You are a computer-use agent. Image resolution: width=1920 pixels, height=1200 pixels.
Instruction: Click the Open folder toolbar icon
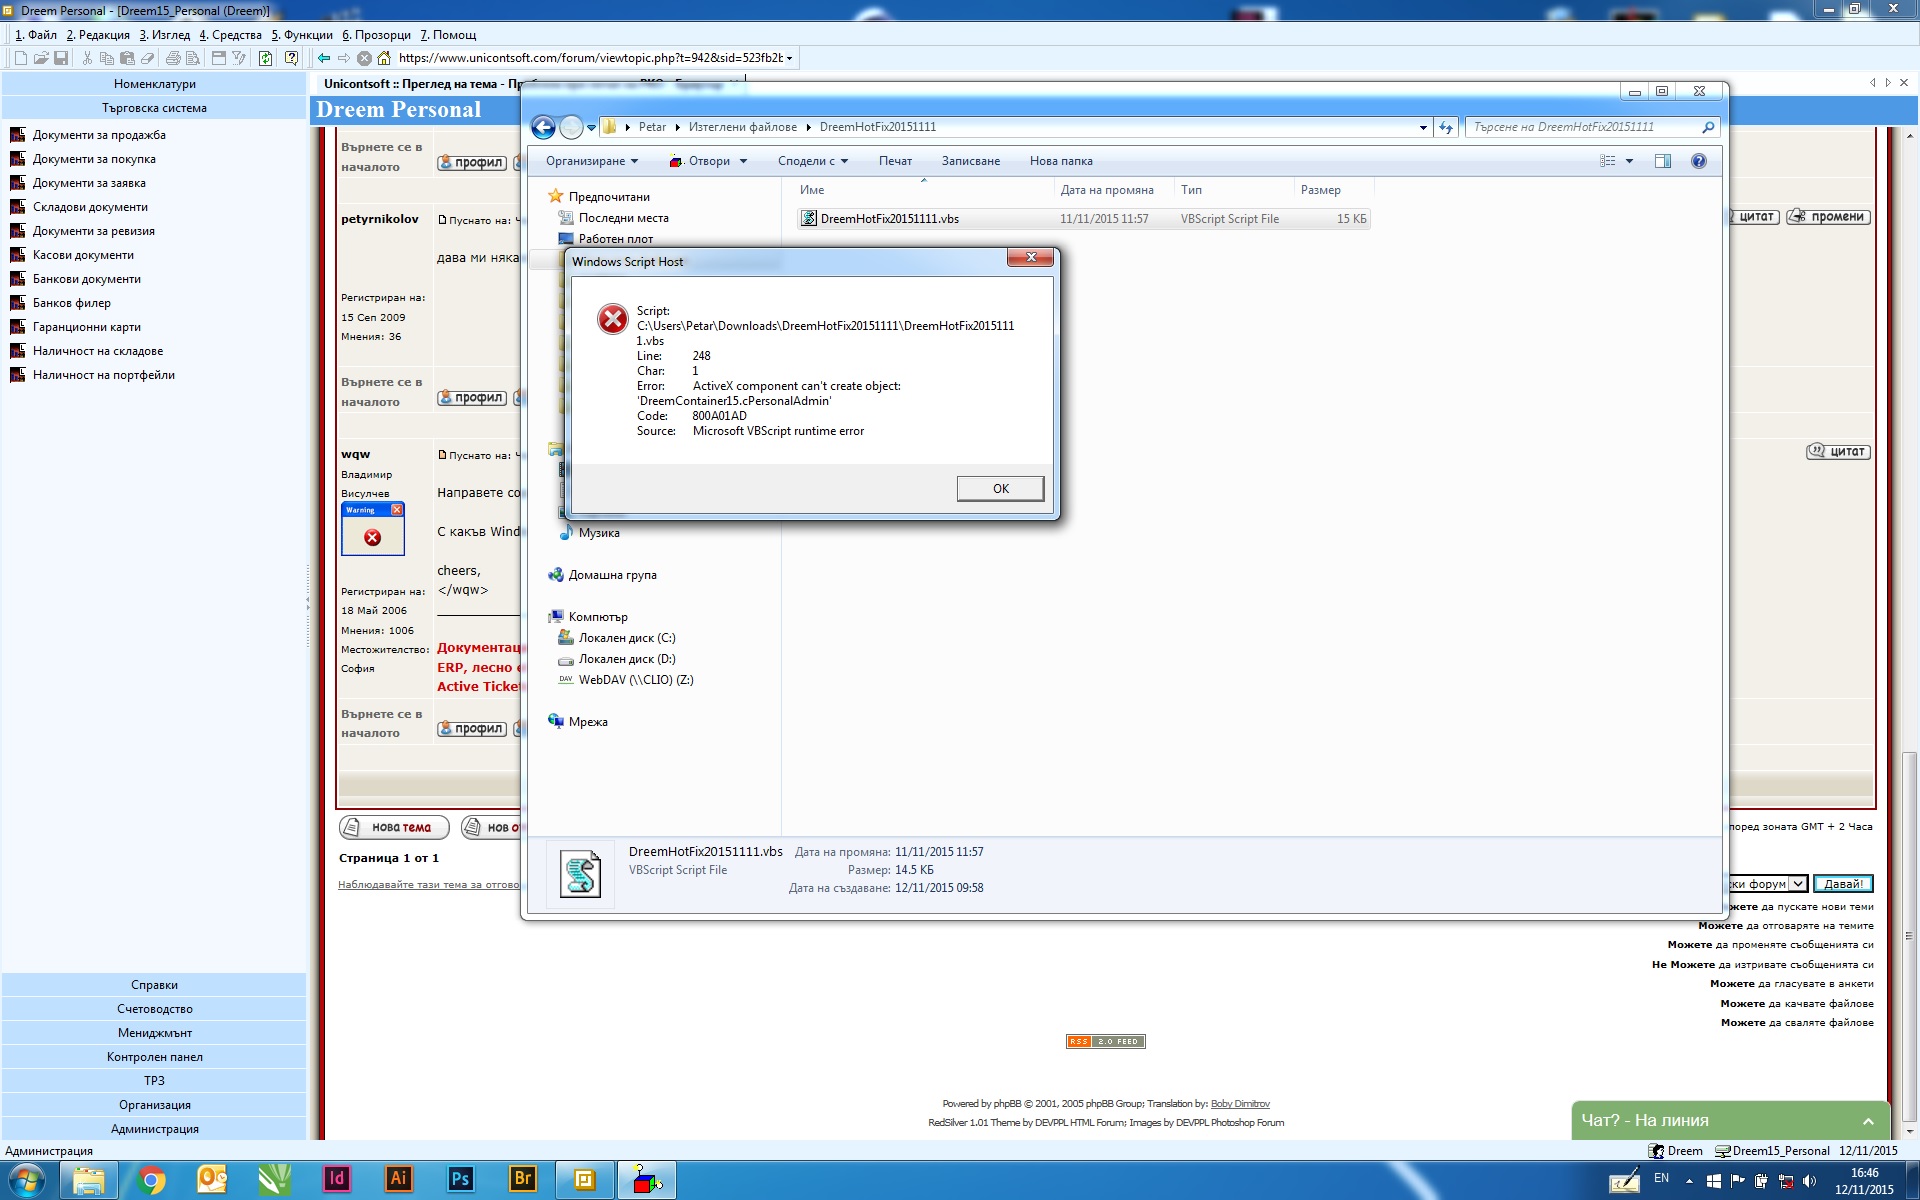pyautogui.click(x=41, y=59)
